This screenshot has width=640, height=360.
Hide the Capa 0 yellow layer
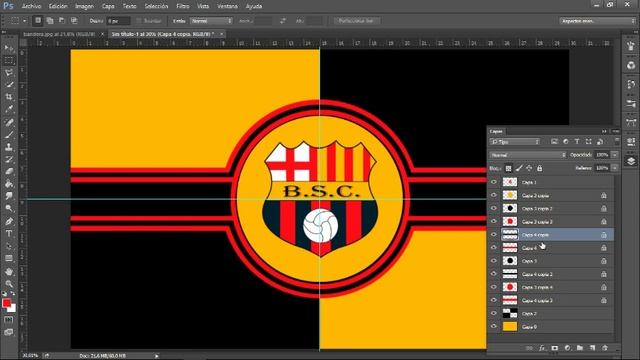tap(494, 326)
